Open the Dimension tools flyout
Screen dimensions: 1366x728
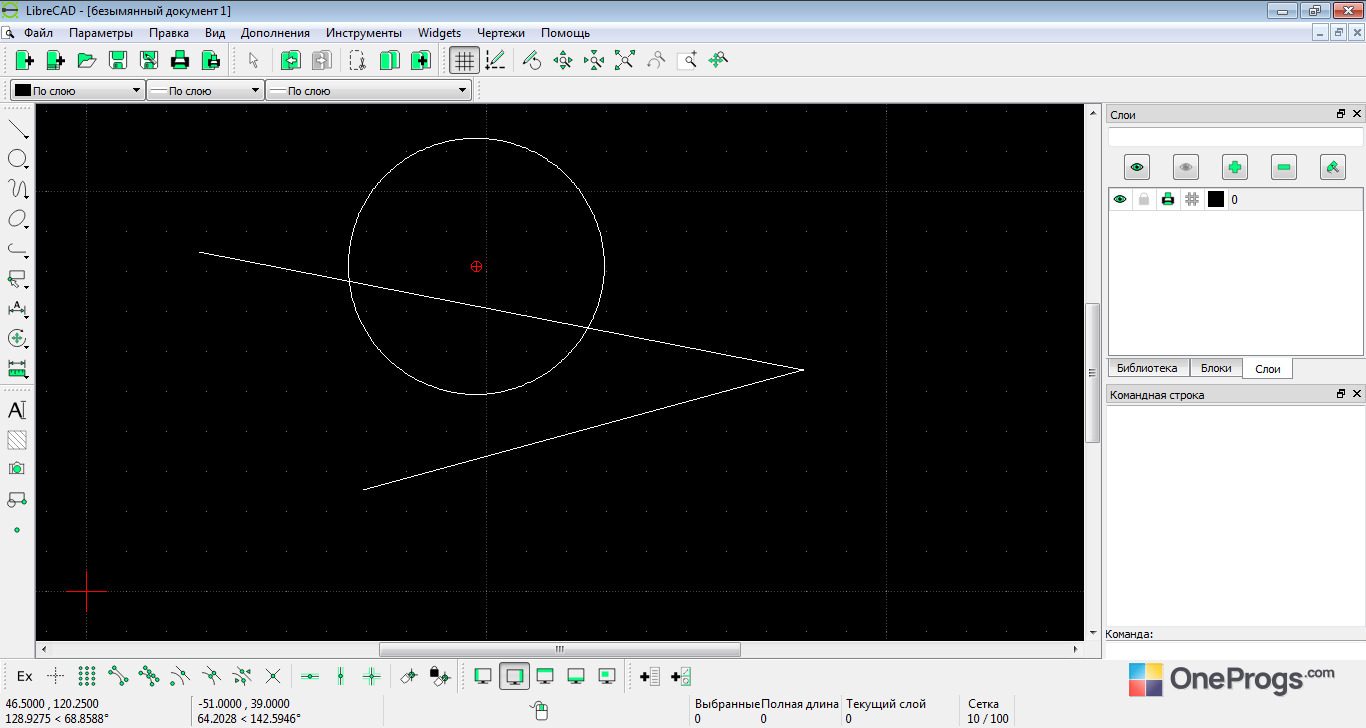pos(18,309)
